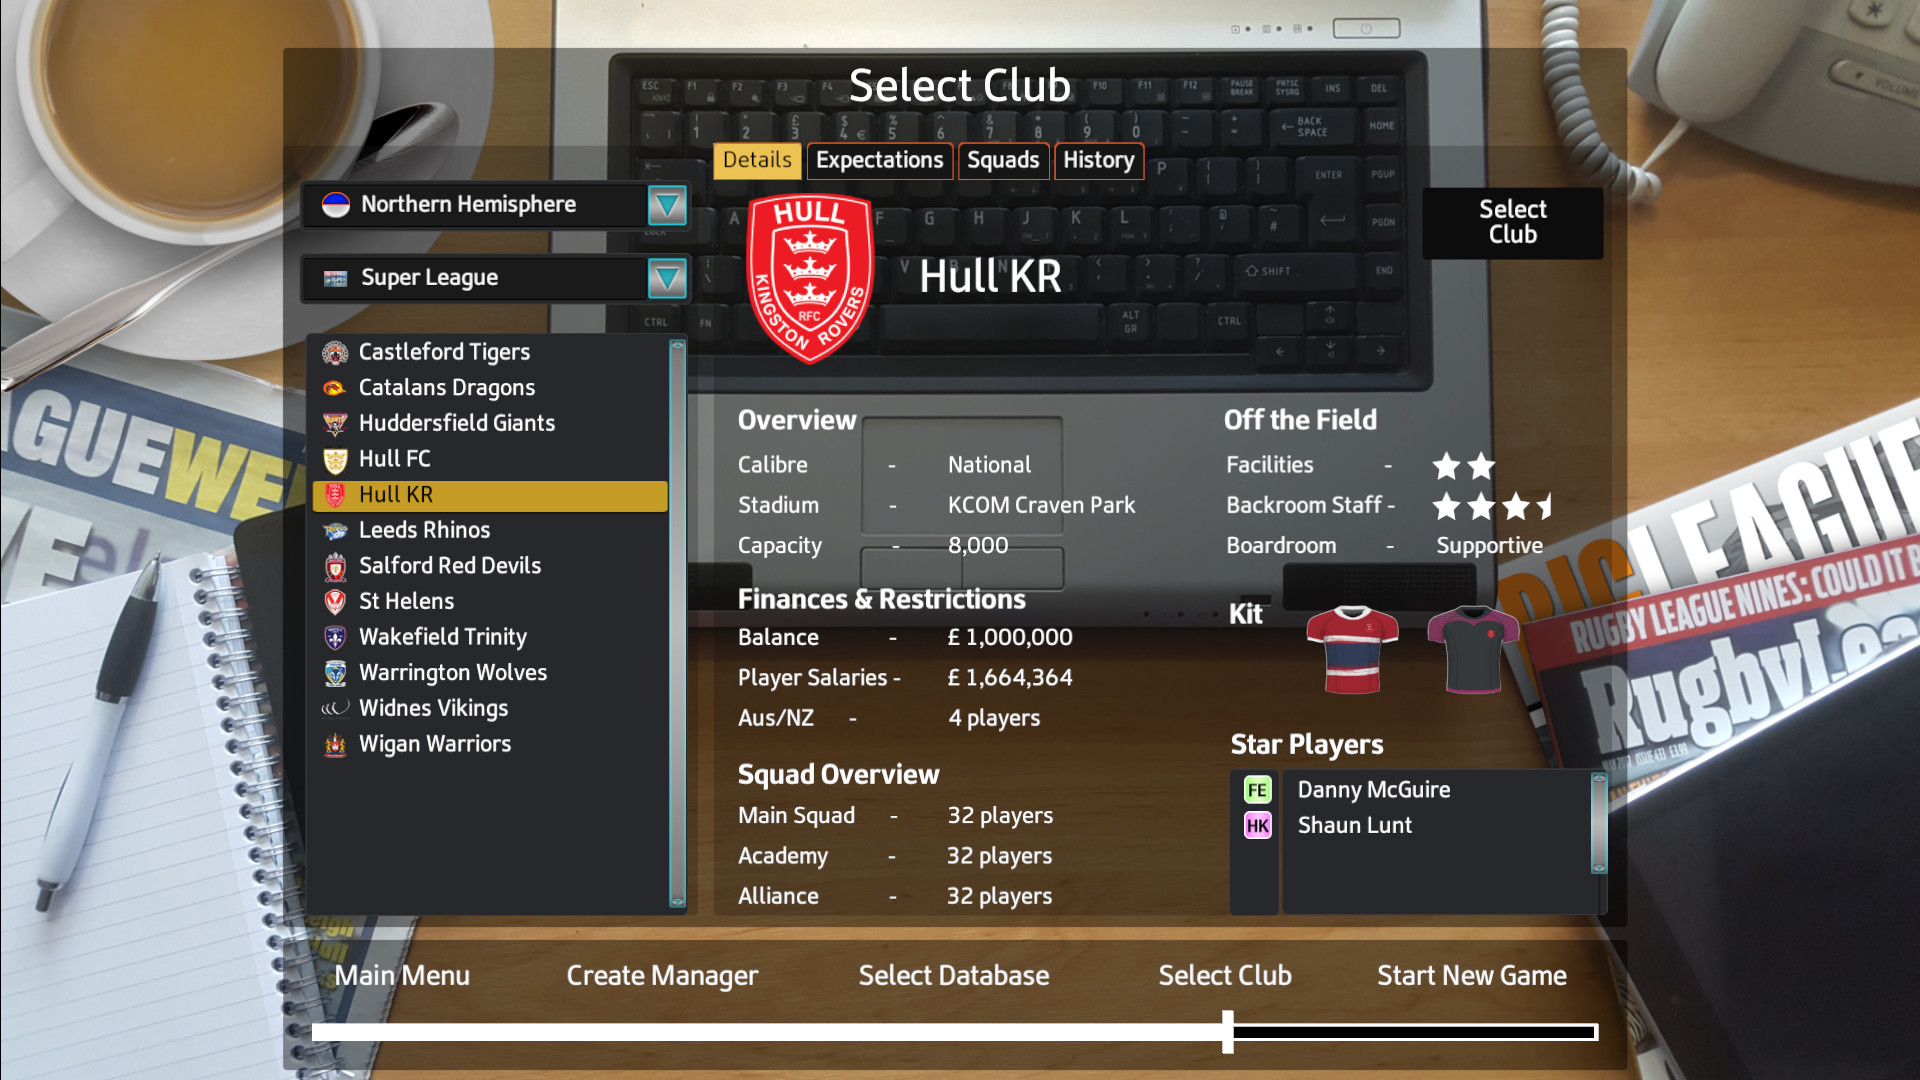Drag the bottom progress slider
Viewport: 1920px width, 1080px height.
(x=1228, y=1035)
